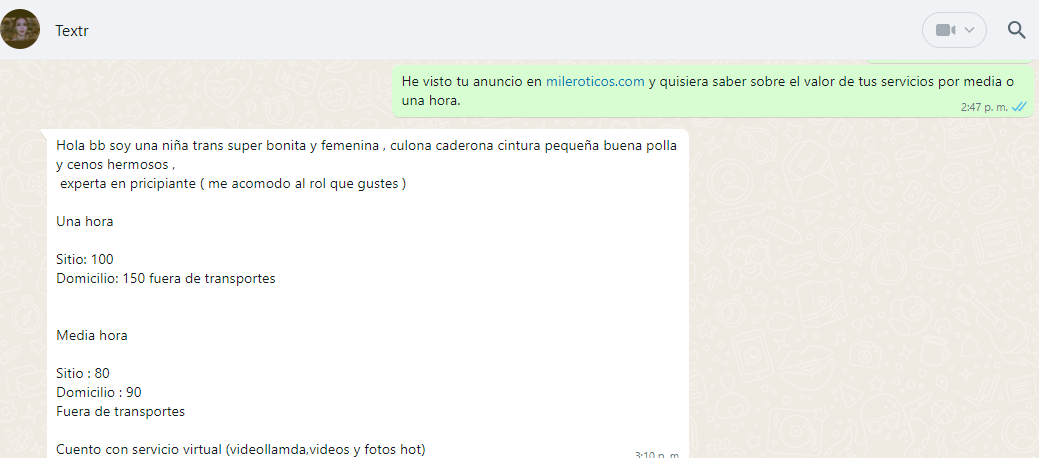Click the "Domicilio : 90" line
Image resolution: width=1039 pixels, height=458 pixels.
(99, 392)
